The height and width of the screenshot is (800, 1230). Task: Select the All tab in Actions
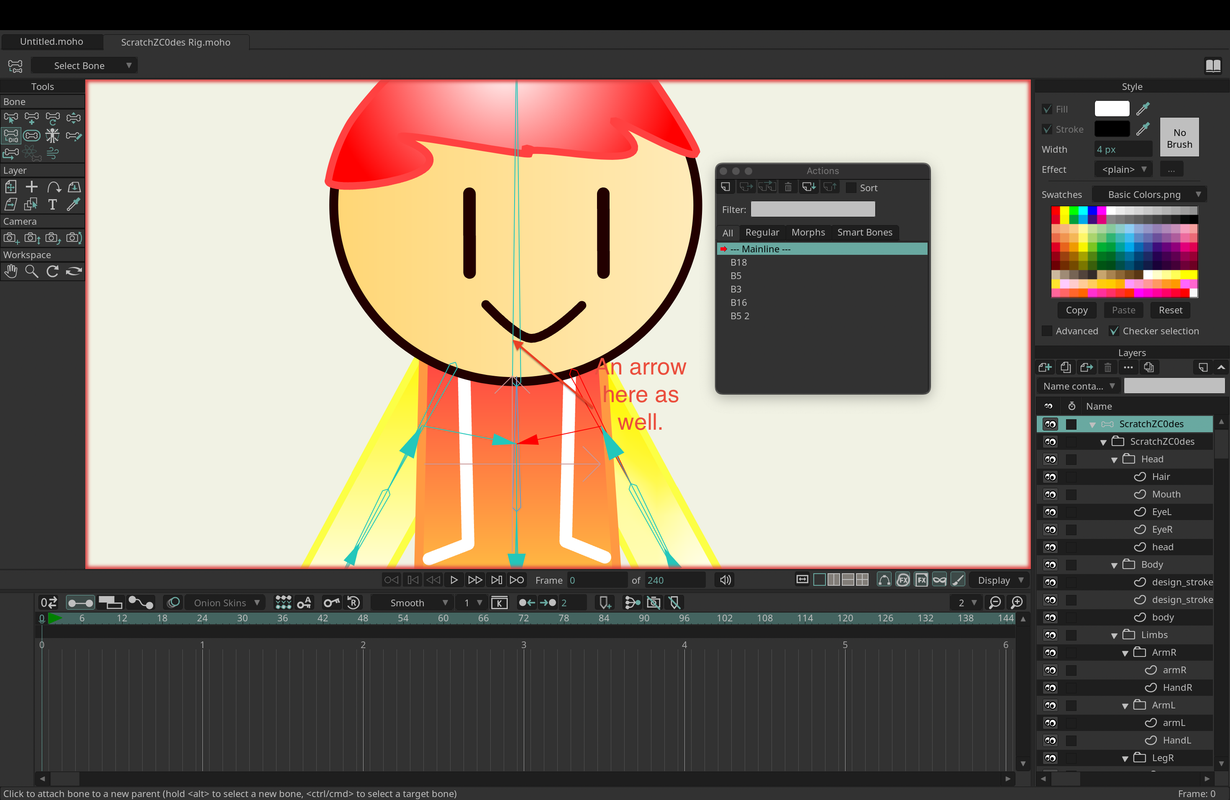[x=728, y=232]
